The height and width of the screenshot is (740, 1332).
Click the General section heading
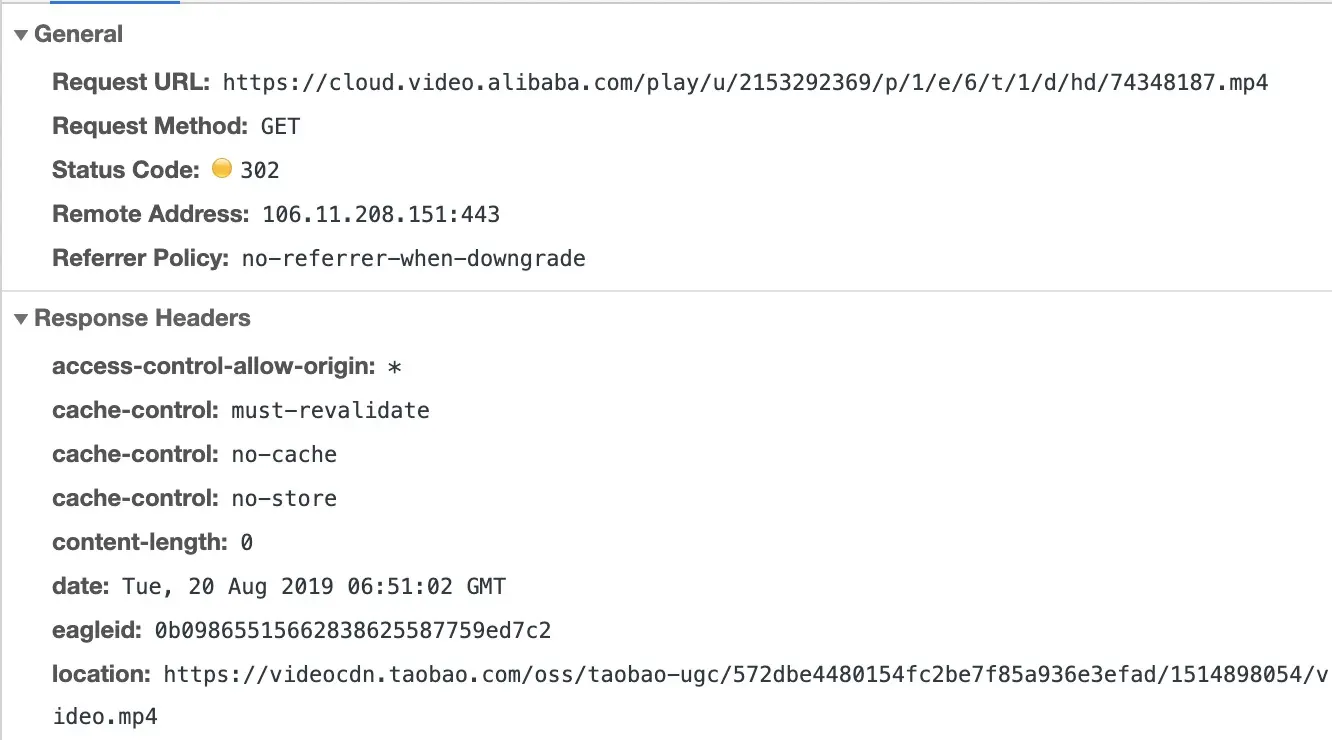78,34
